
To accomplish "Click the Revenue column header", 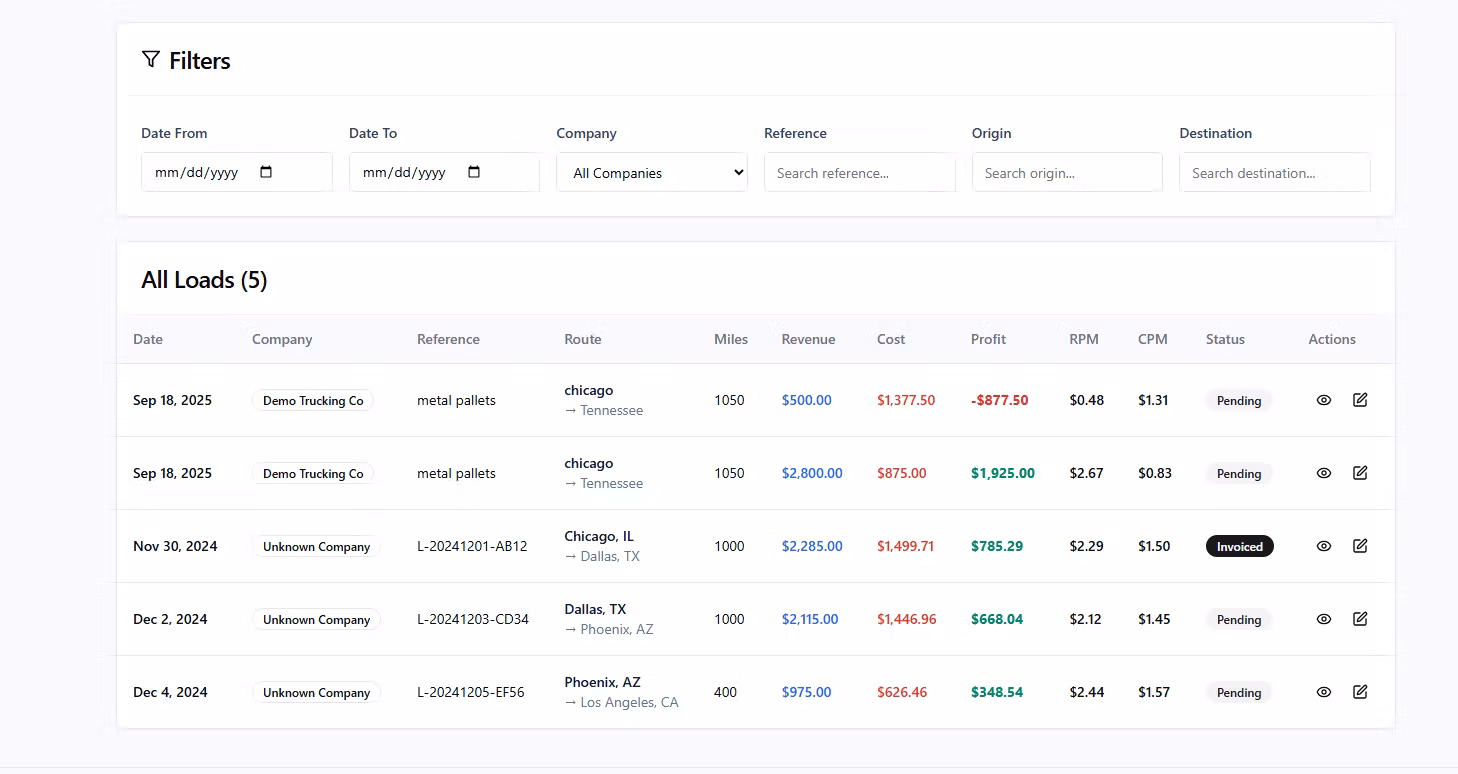I will tap(808, 339).
